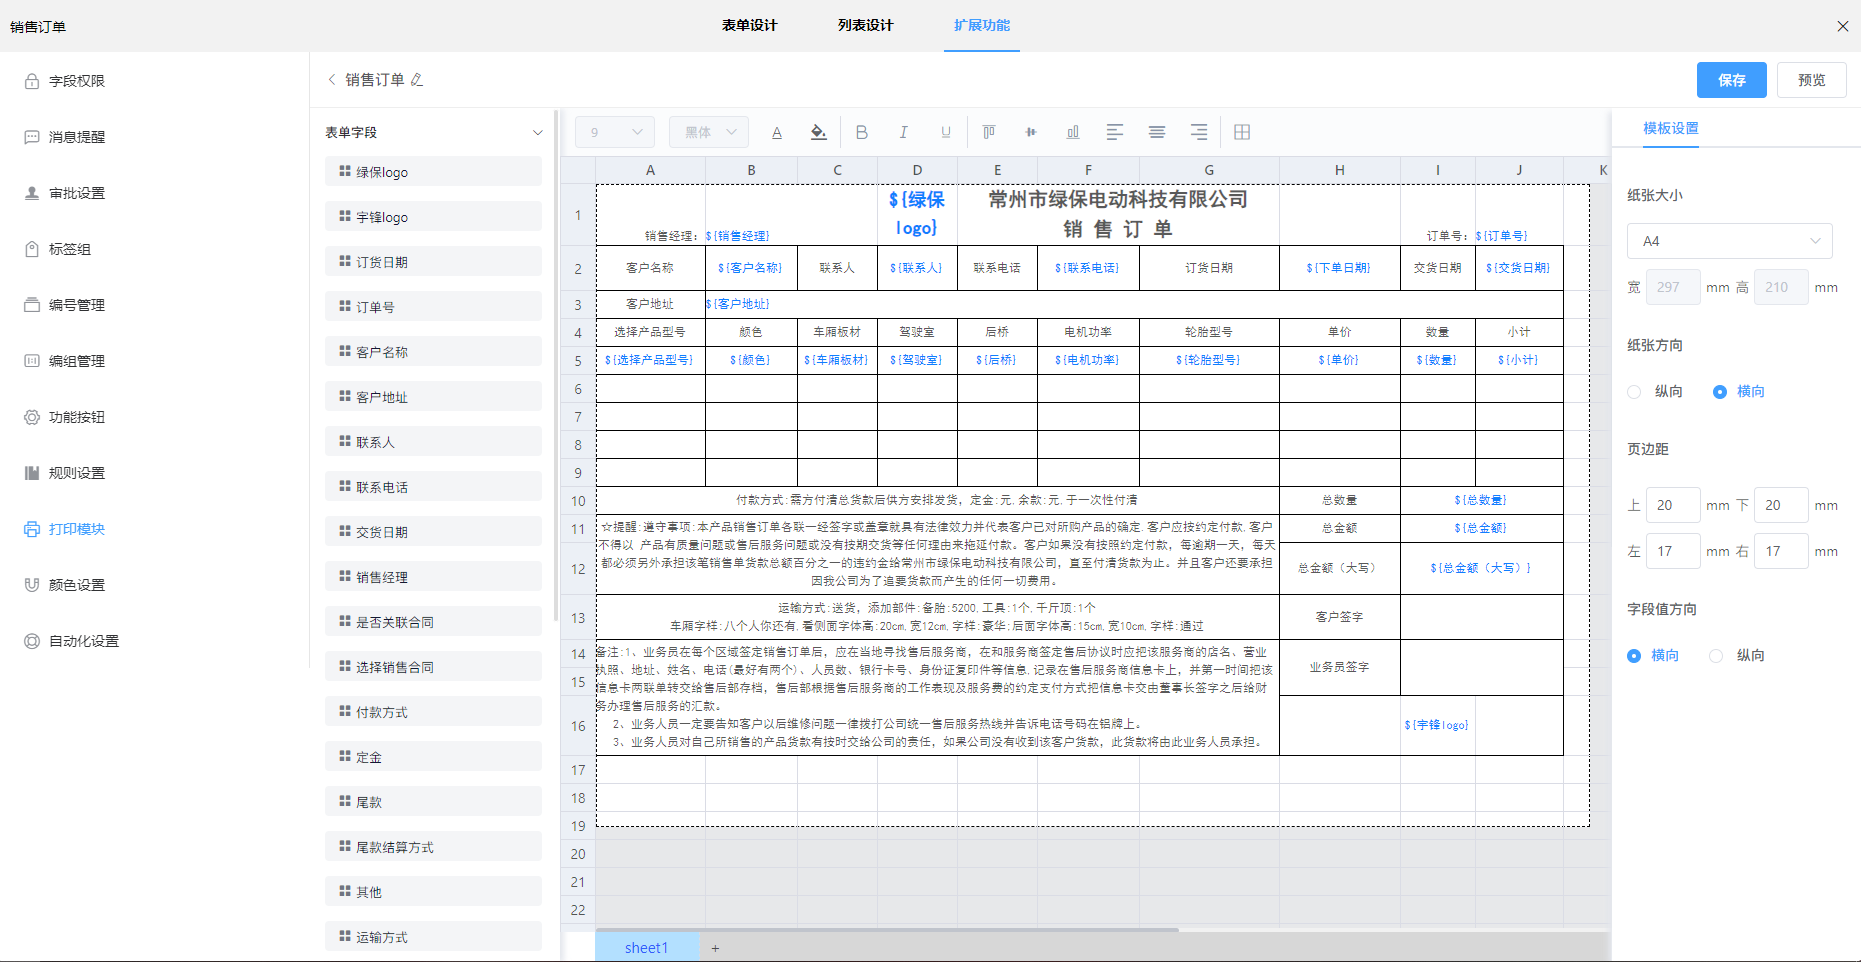Click the top margin input
This screenshot has width=1861, height=962.
1673,505
